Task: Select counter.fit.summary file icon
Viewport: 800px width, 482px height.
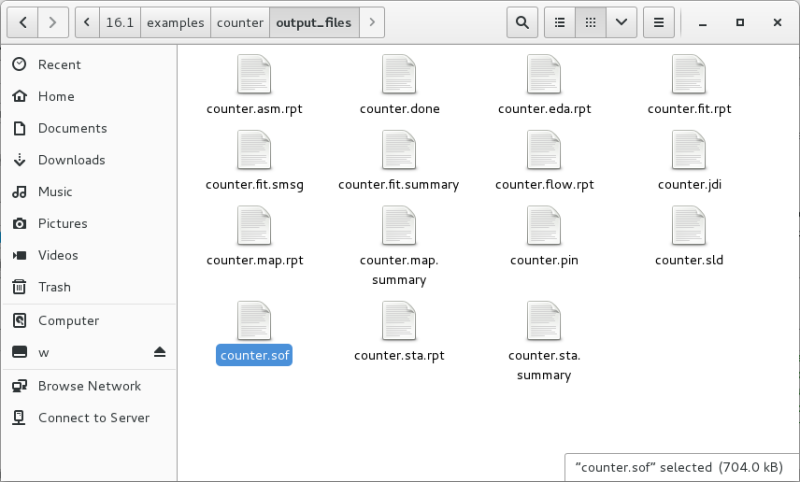Action: coord(399,150)
